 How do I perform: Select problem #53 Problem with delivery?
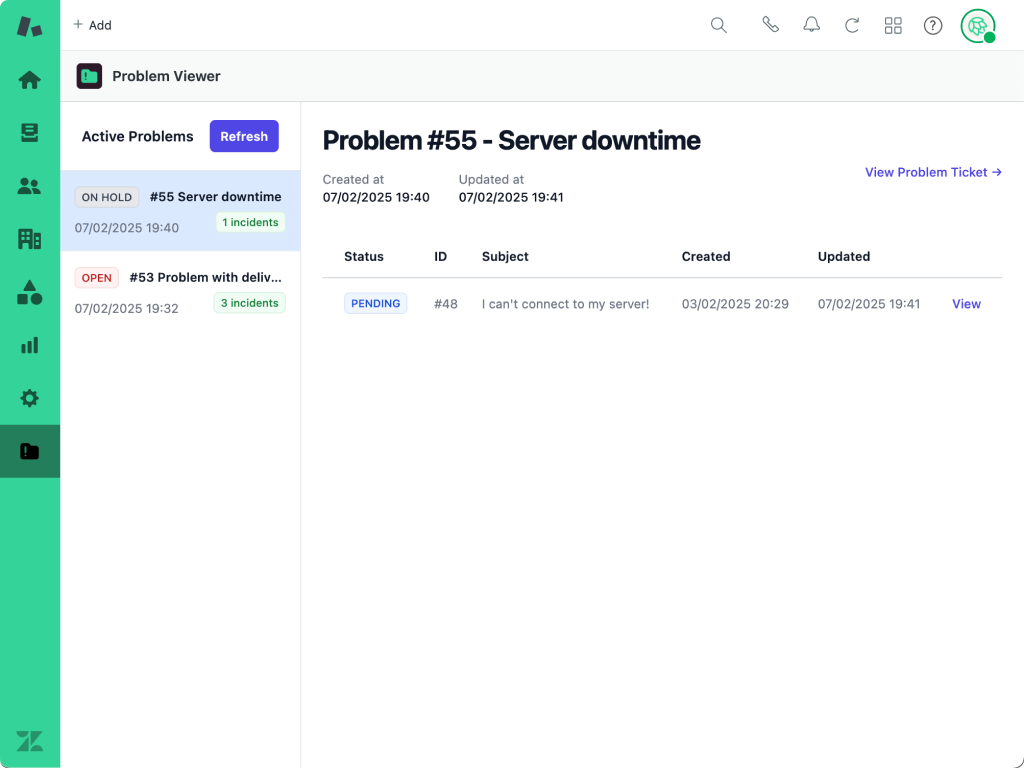click(180, 291)
